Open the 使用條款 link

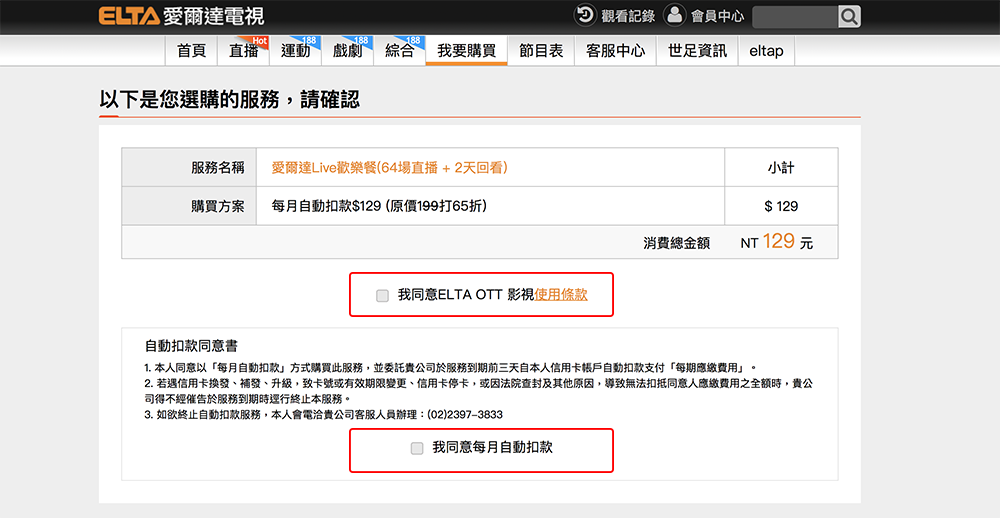pyautogui.click(x=561, y=295)
